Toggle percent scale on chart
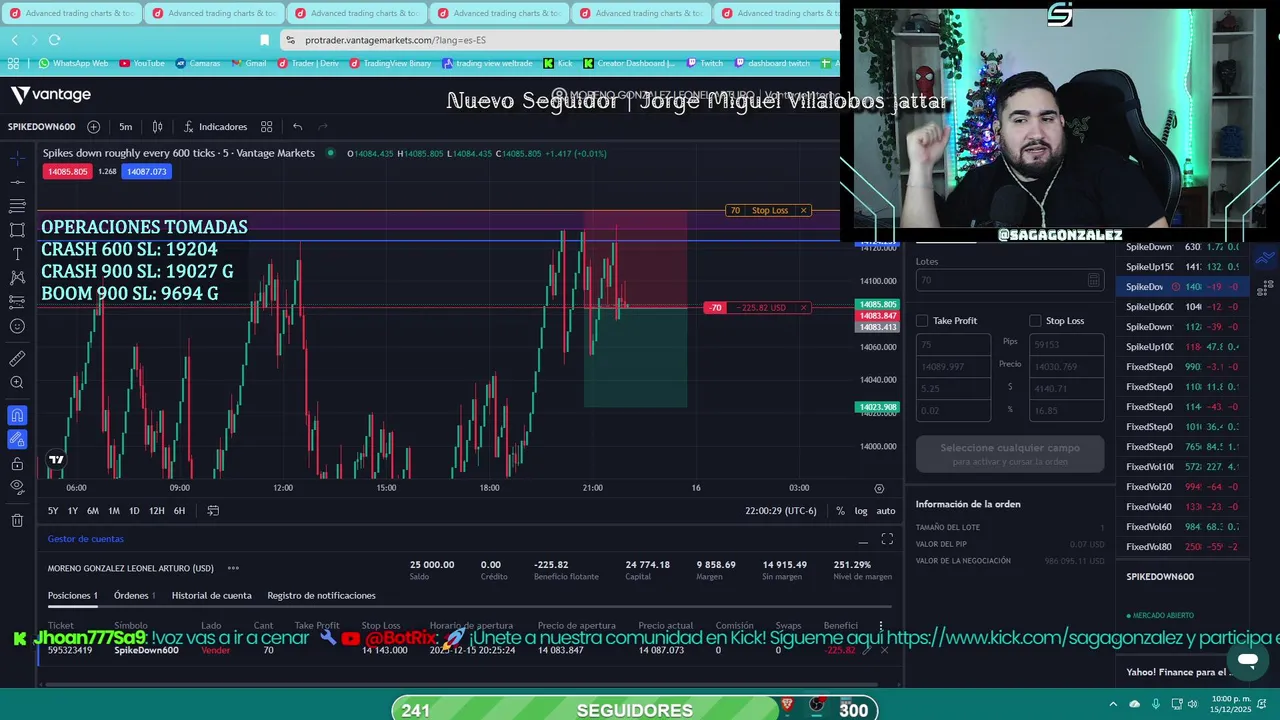Viewport: 1280px width, 720px height. pyautogui.click(x=840, y=511)
